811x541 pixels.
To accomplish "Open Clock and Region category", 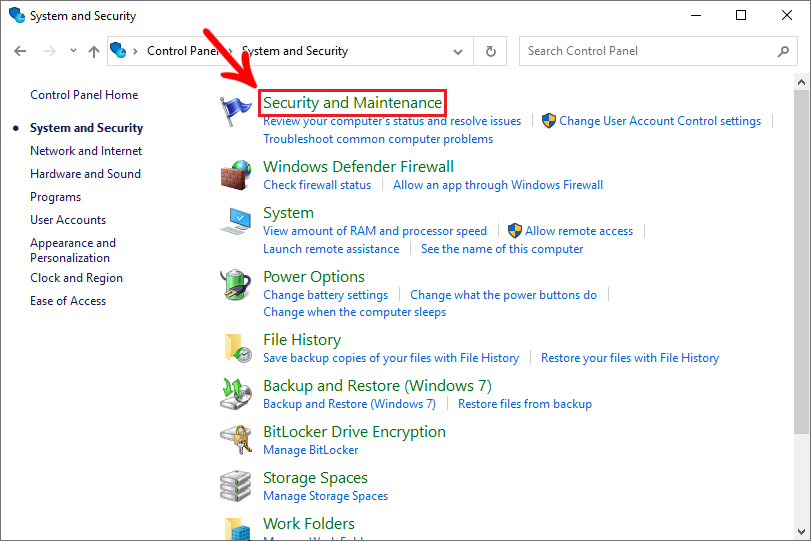I will (x=77, y=278).
